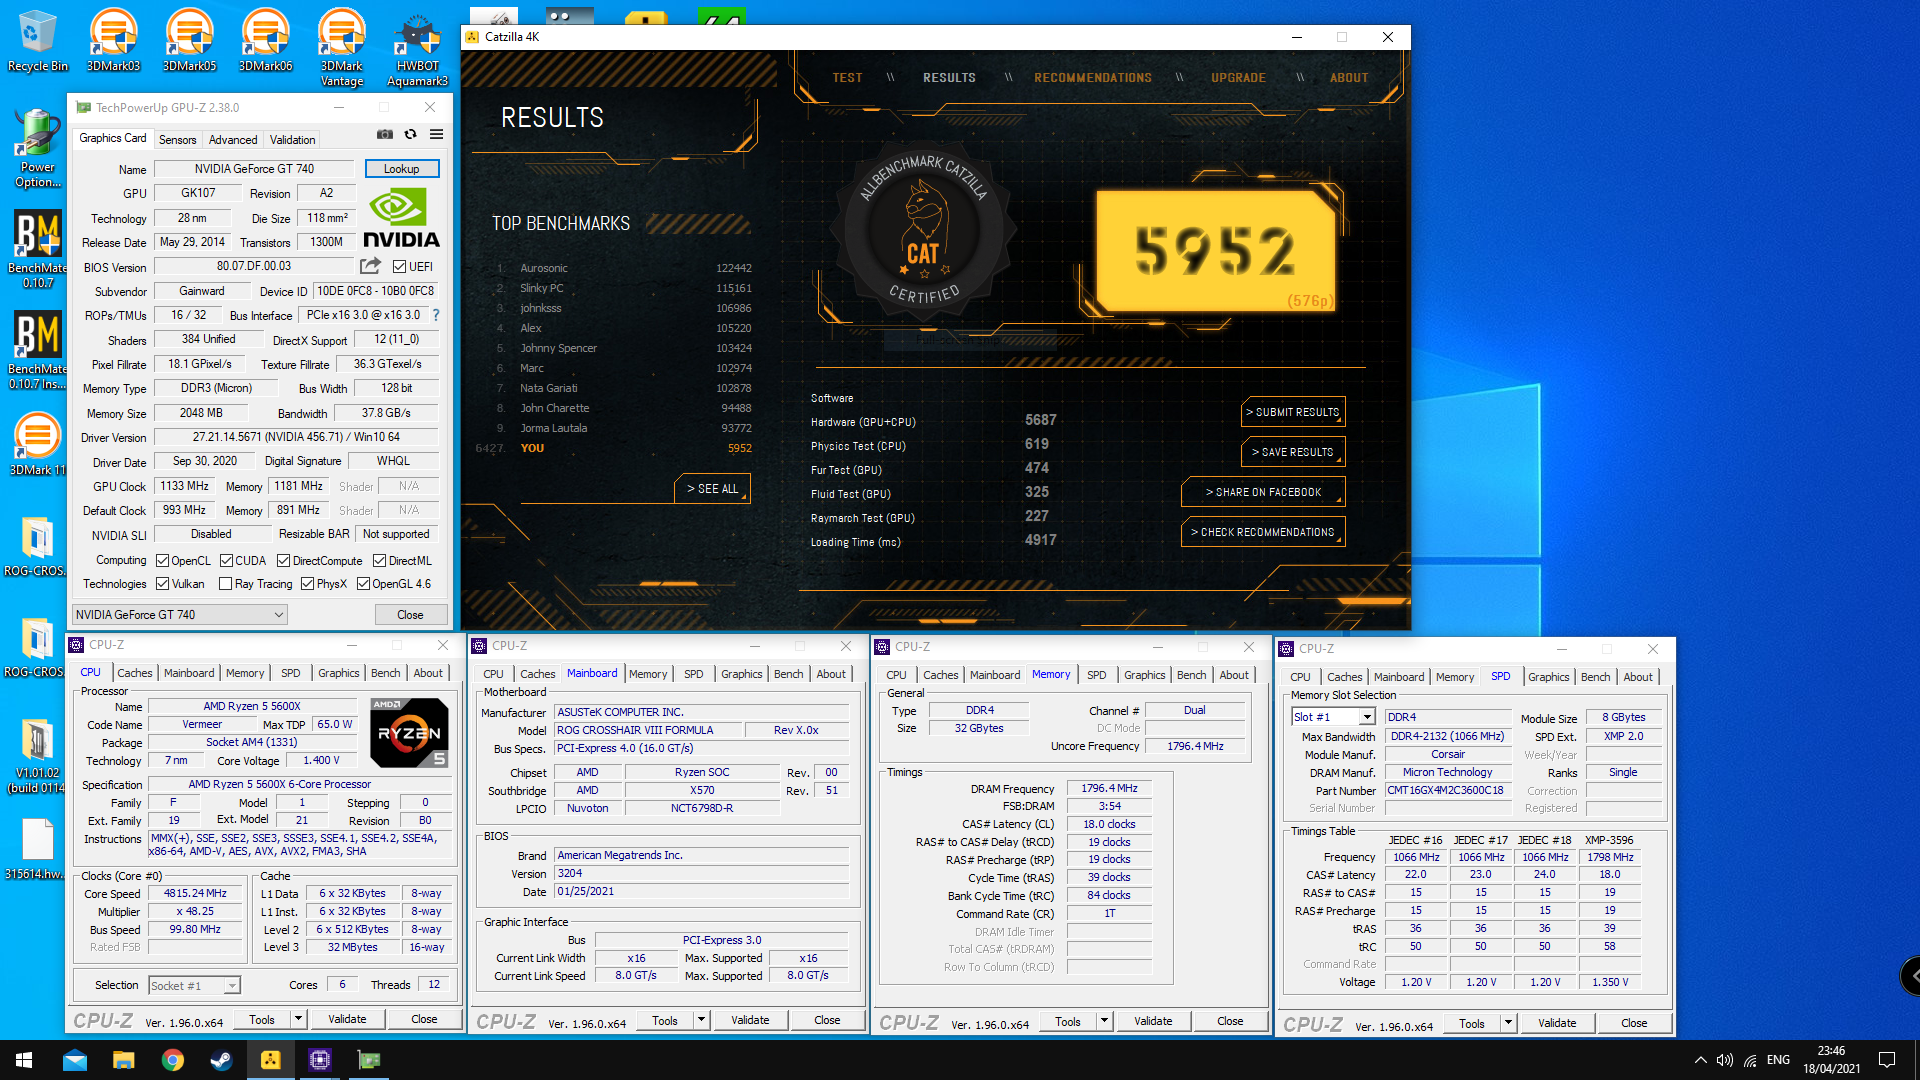1920x1080 pixels.
Task: Expand Tools dropdown arrow in CPU-Z Memory window
Action: pyautogui.click(x=1104, y=1021)
